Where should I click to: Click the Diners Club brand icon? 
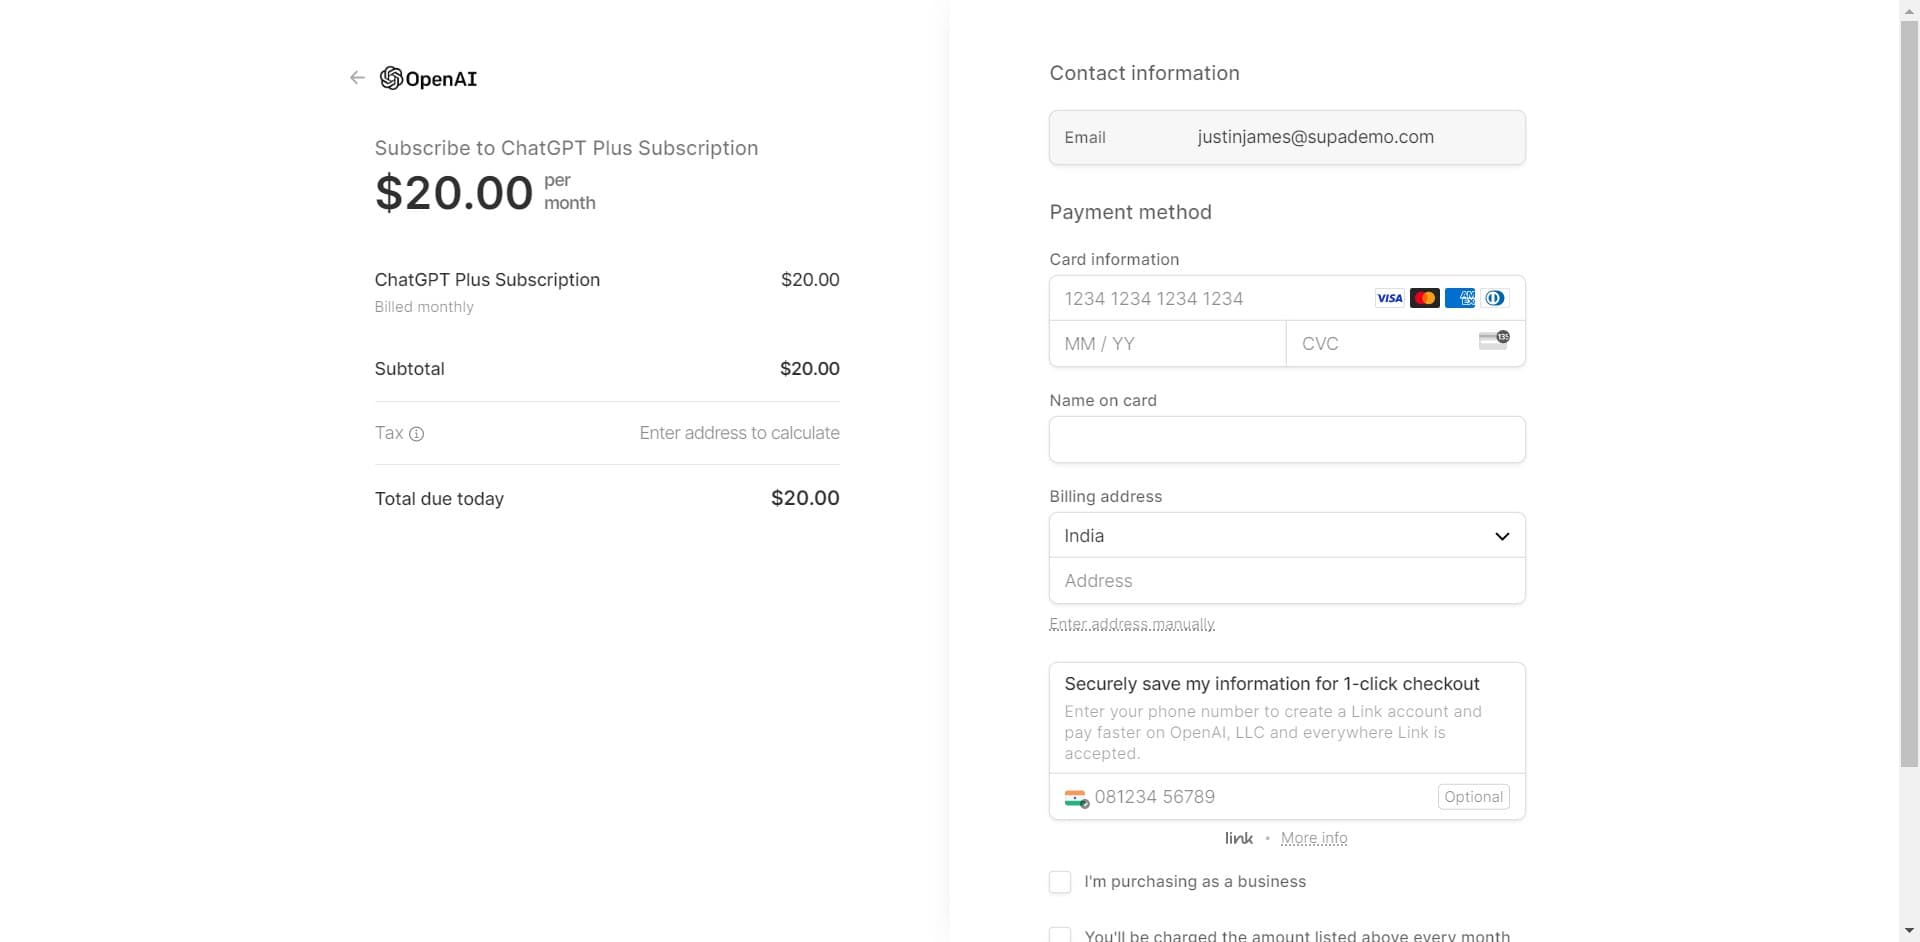(x=1495, y=298)
